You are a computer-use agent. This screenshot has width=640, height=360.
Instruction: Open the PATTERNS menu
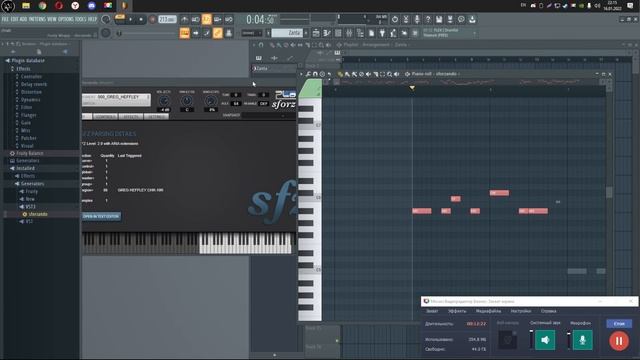point(37,19)
